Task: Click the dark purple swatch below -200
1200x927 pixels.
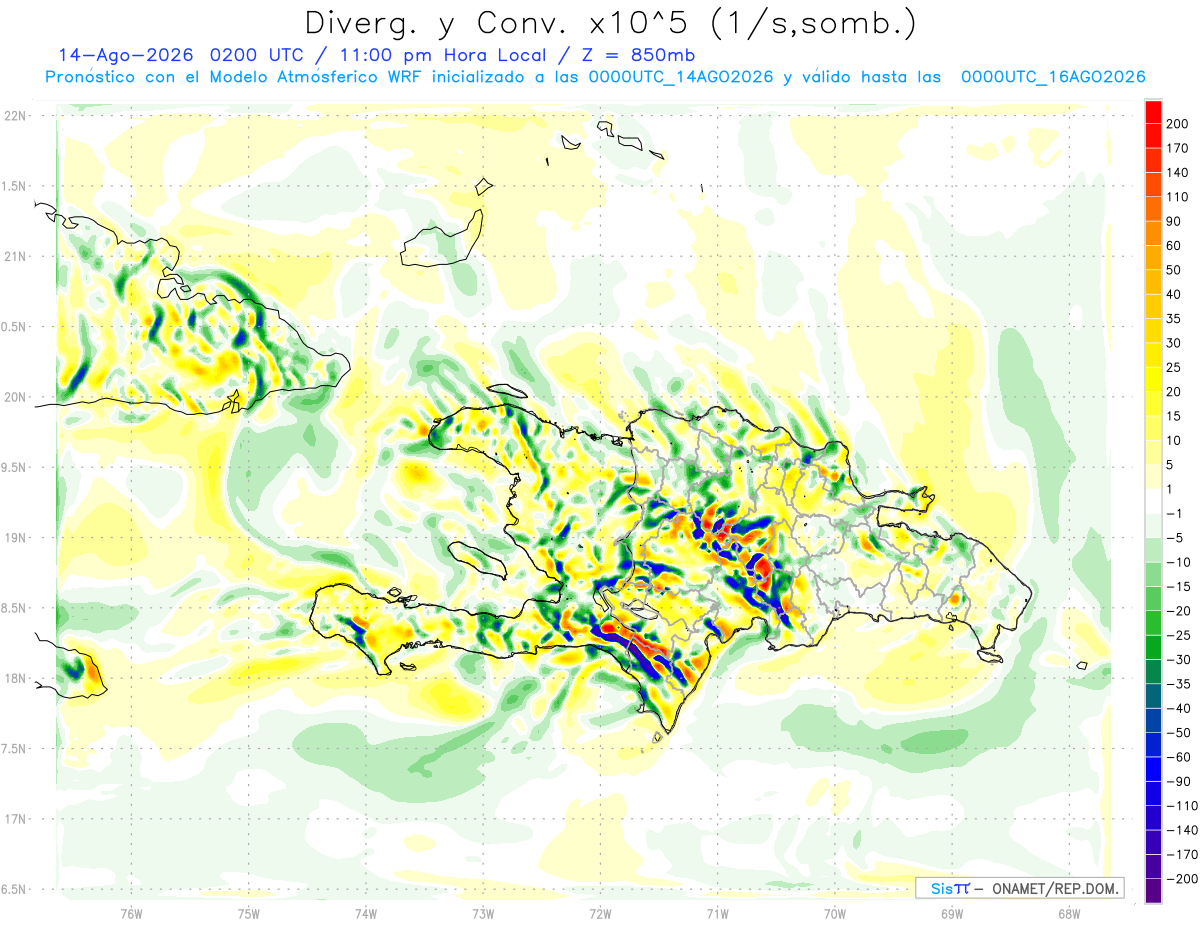Action: pos(1153,891)
